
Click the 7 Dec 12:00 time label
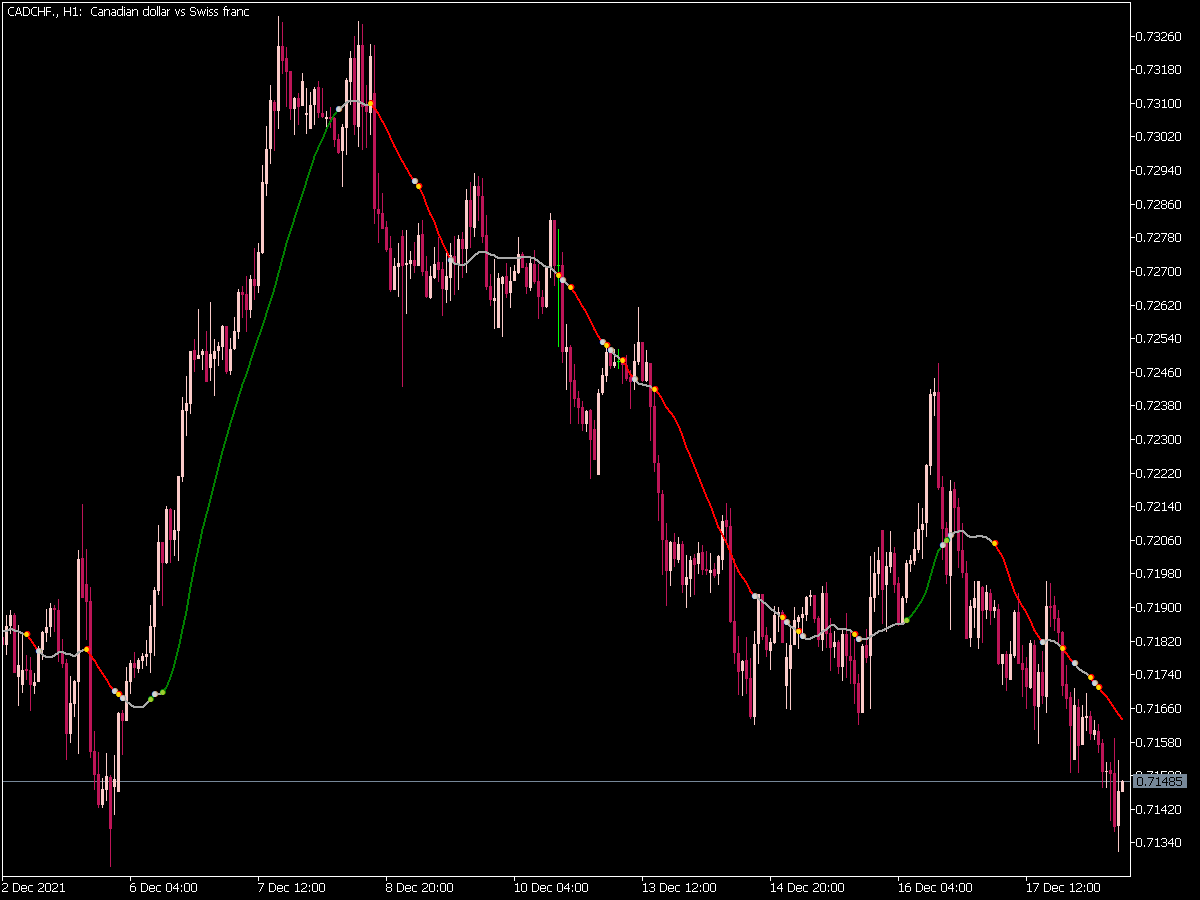click(x=290, y=887)
